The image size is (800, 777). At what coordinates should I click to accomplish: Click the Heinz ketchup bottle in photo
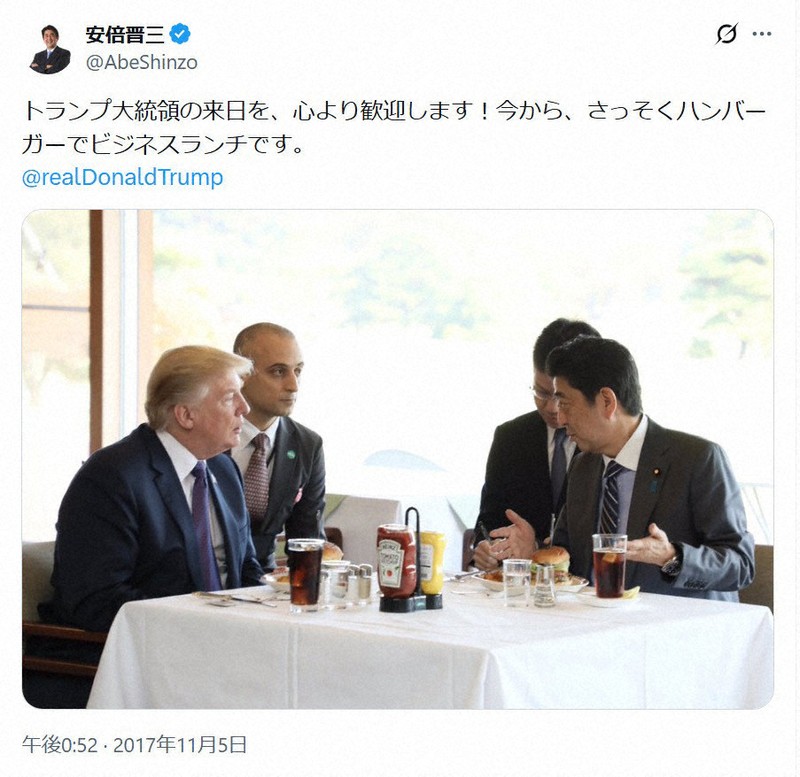tap(396, 561)
